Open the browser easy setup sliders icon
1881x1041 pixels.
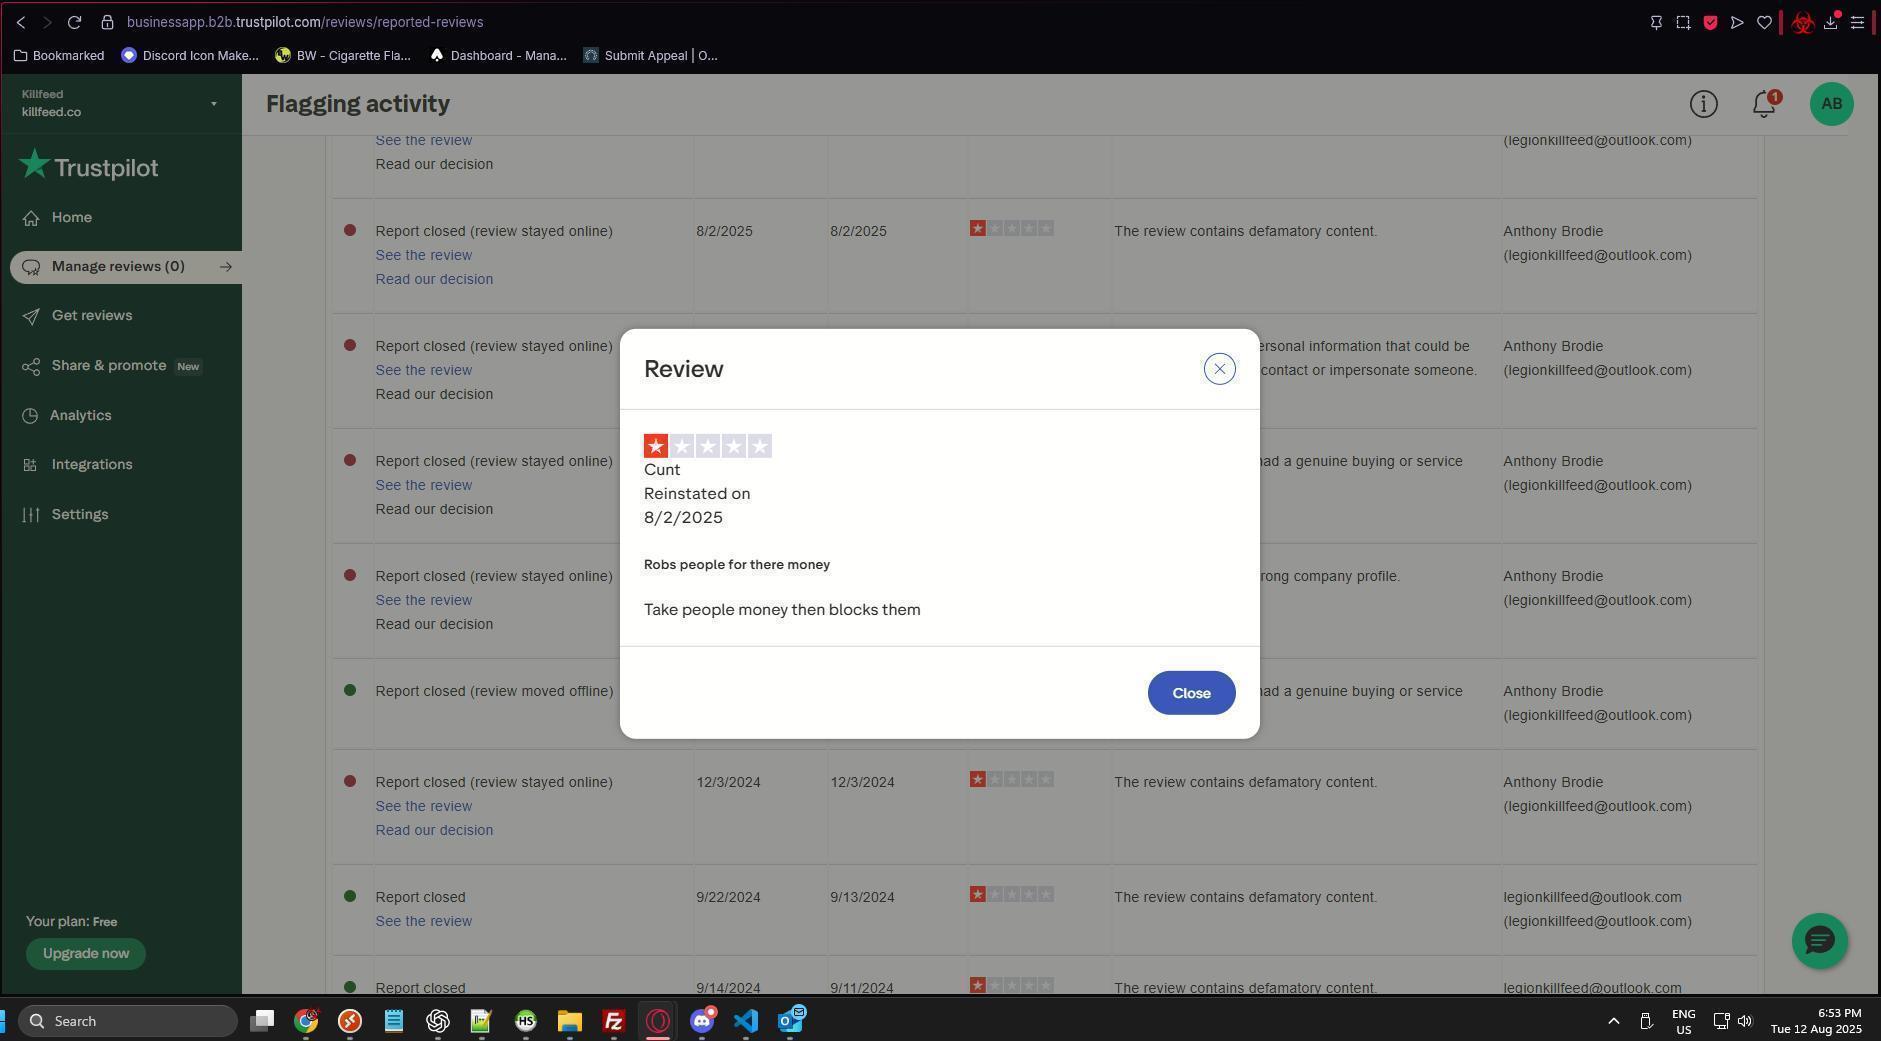(1857, 22)
